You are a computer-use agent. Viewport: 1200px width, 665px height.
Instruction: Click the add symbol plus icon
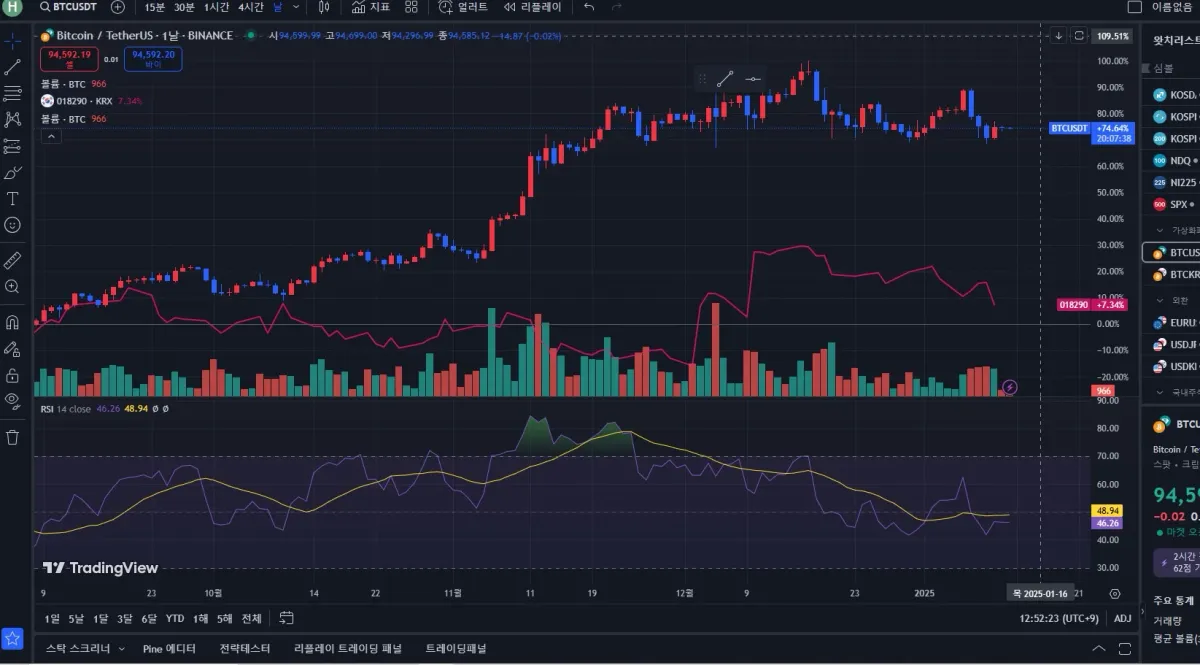(118, 7)
